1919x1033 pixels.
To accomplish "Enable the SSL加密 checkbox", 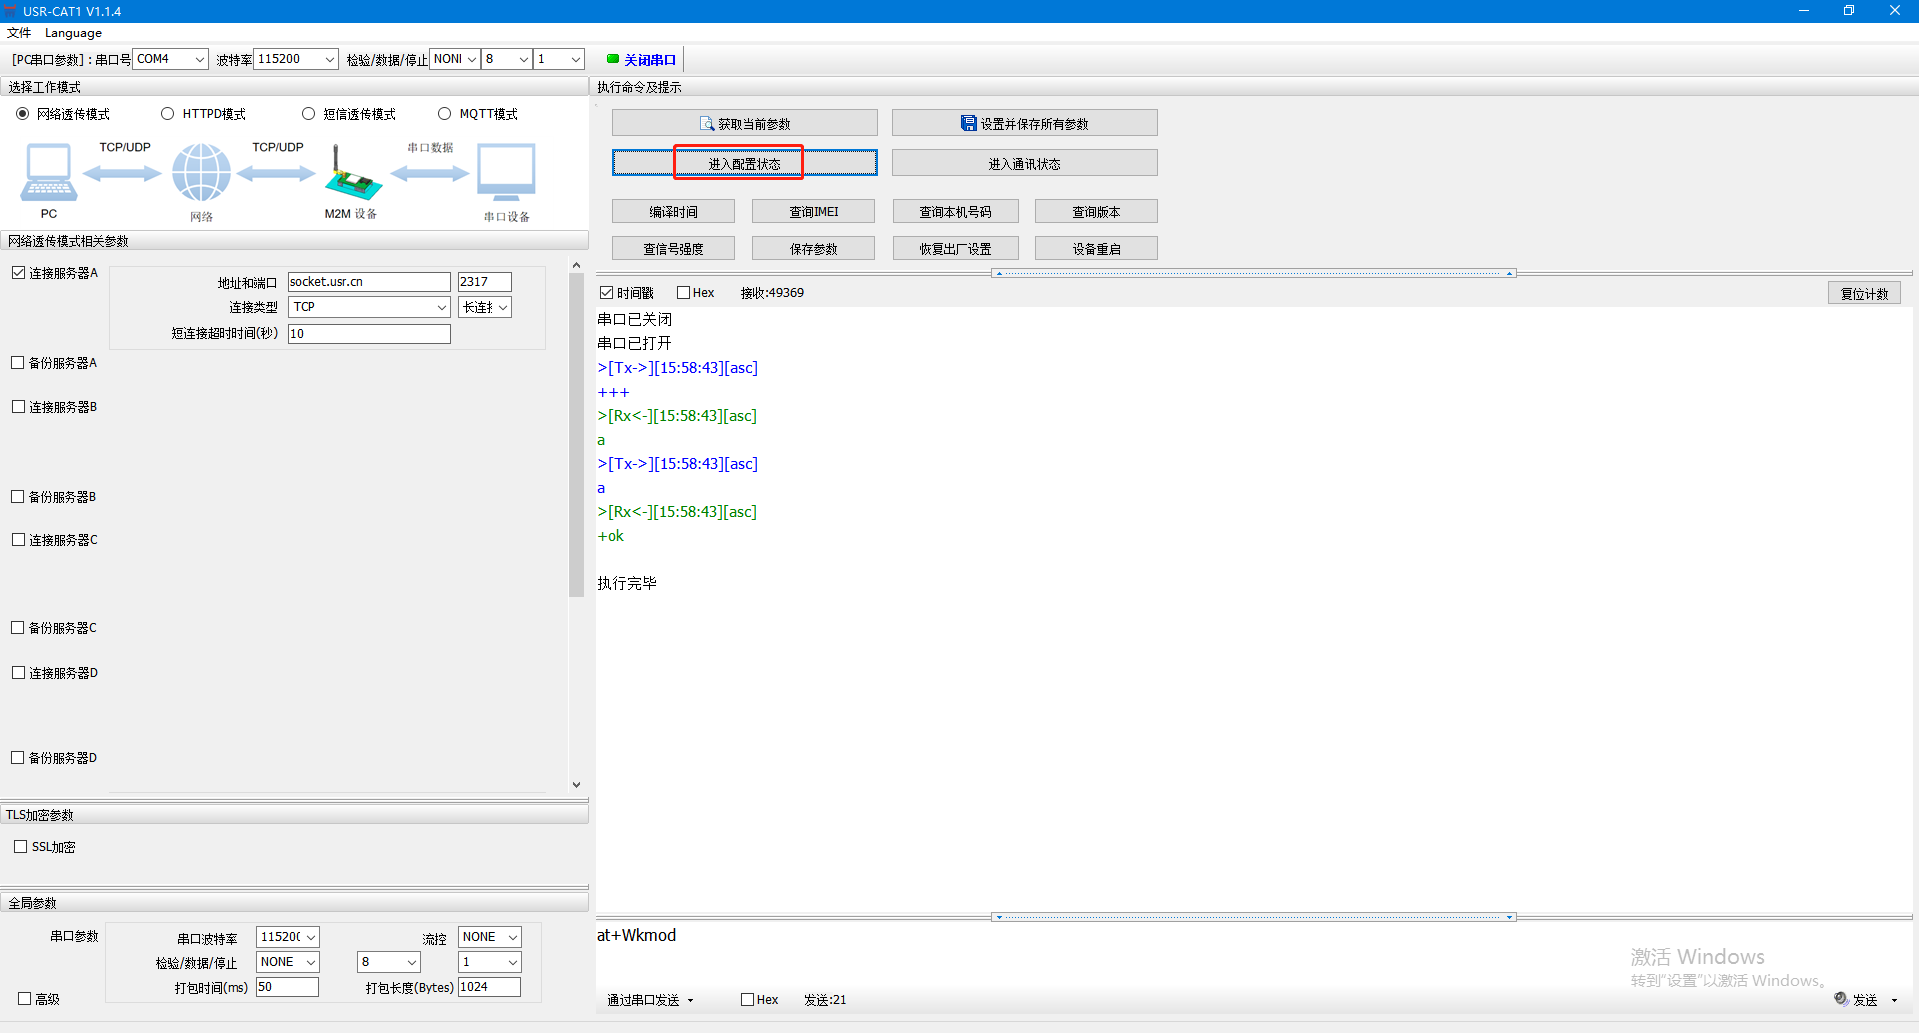I will pos(21,847).
